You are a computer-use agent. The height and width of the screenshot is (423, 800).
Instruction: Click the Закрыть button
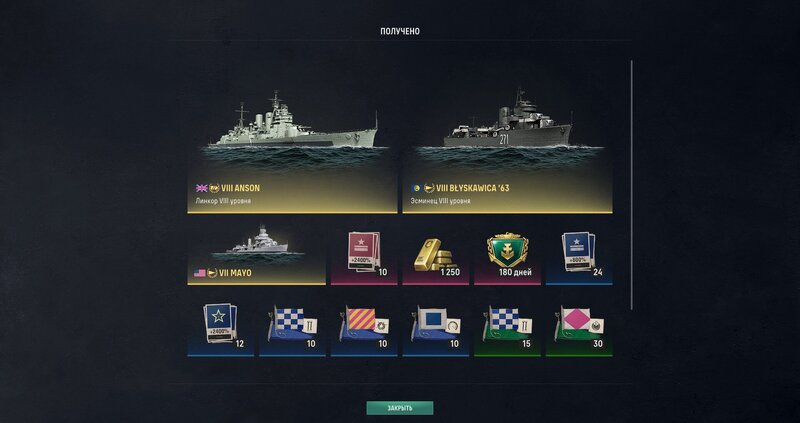[x=399, y=408]
